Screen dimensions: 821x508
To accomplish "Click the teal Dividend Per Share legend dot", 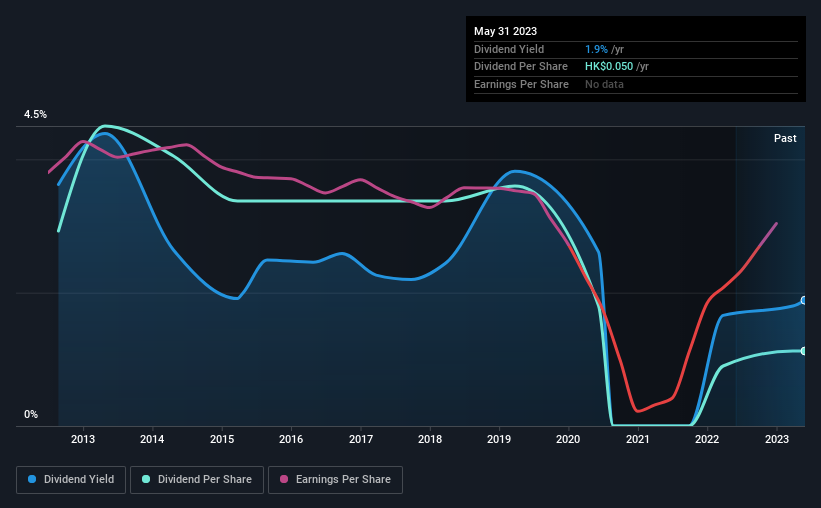I will pos(146,479).
